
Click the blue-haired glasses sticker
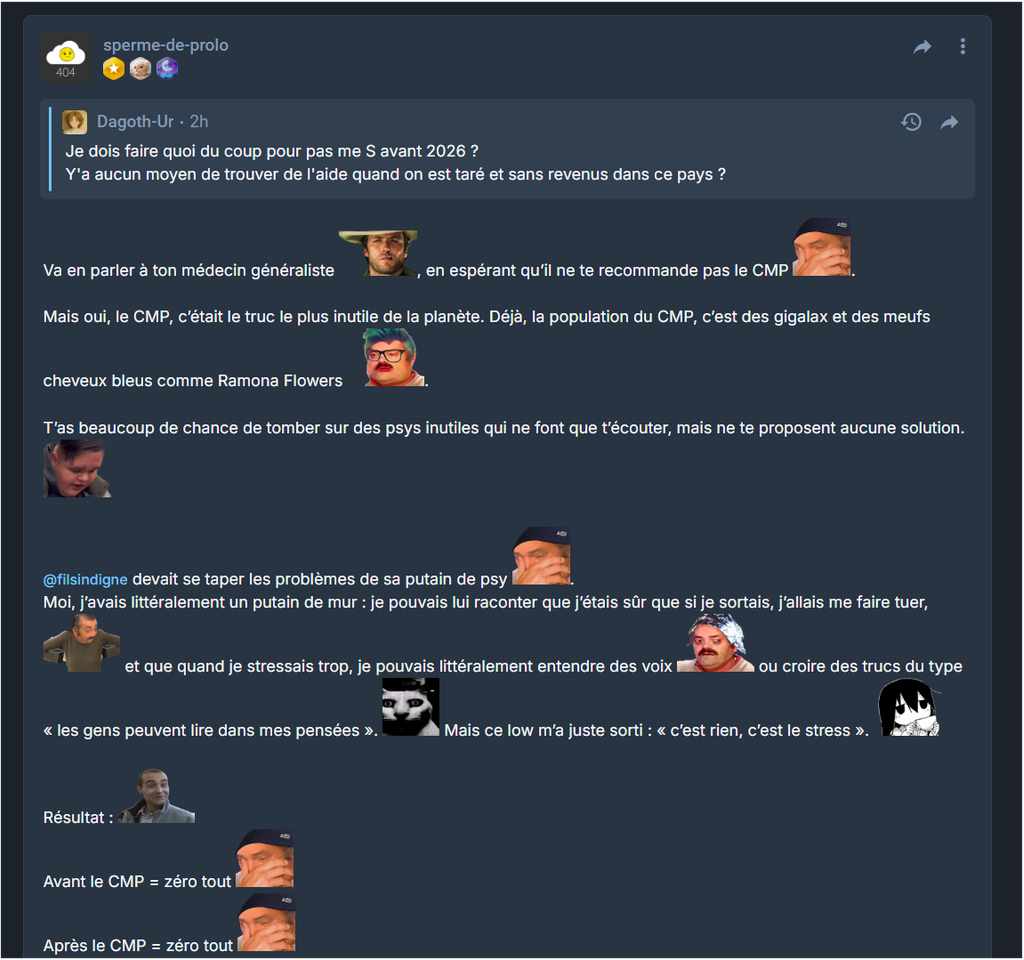click(394, 357)
